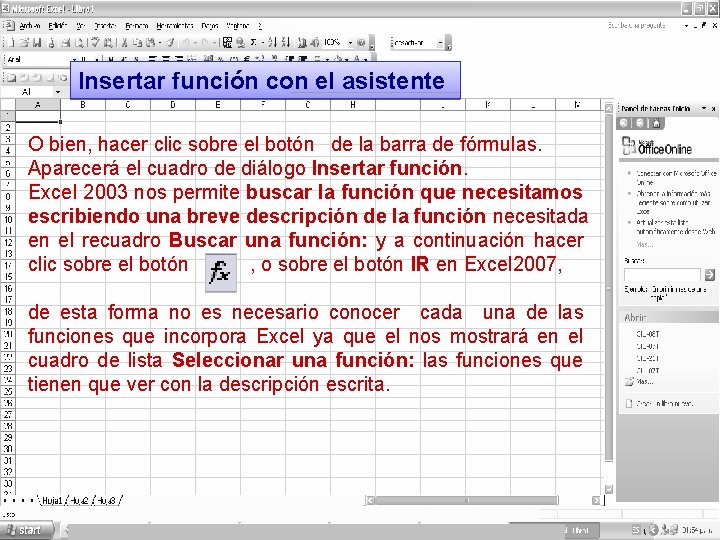The width and height of the screenshot is (720, 540).
Task: Pick the Font Color swatch
Action: point(357,59)
